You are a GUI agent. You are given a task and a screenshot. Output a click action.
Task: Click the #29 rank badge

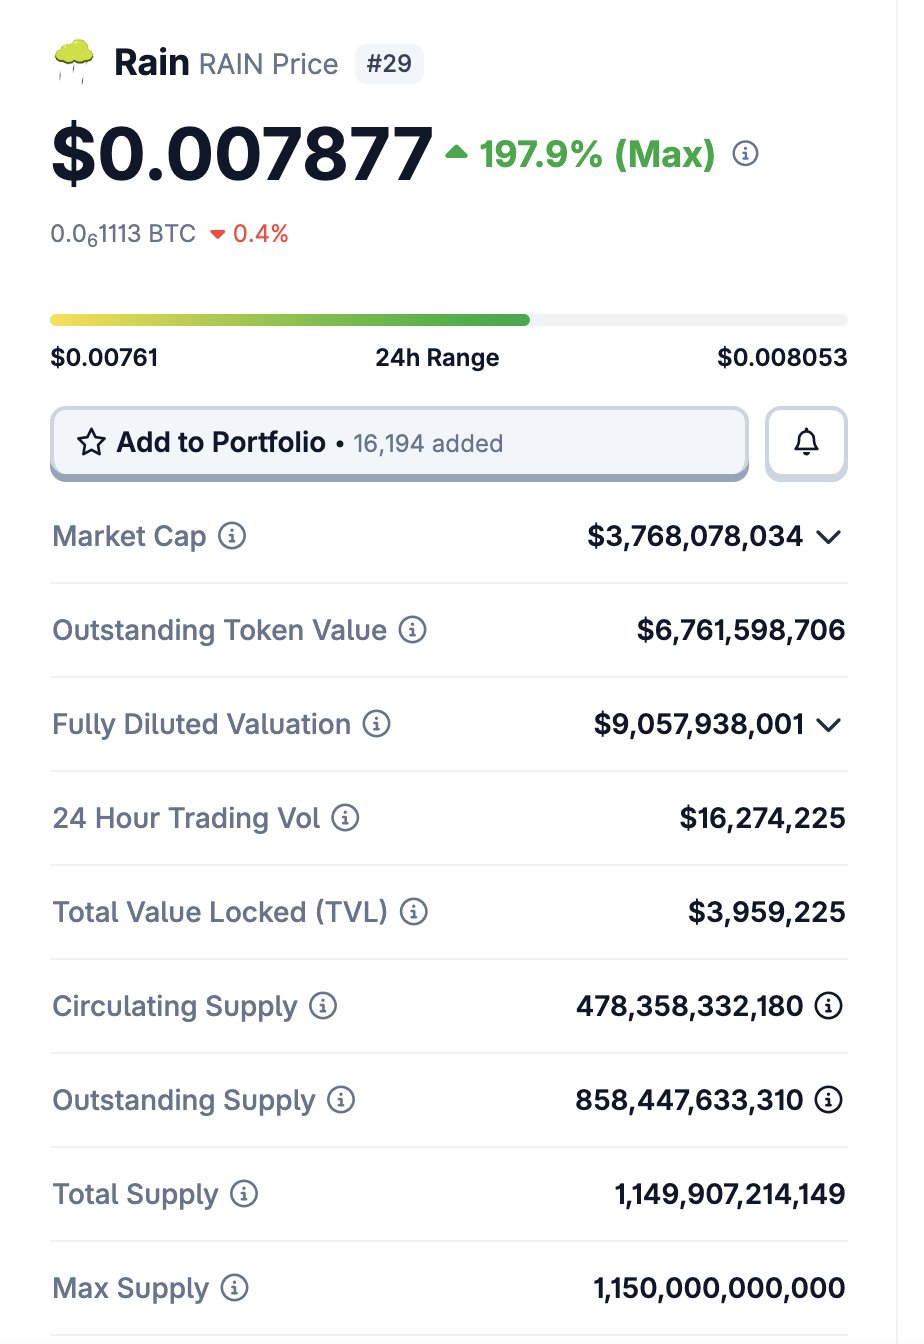389,64
